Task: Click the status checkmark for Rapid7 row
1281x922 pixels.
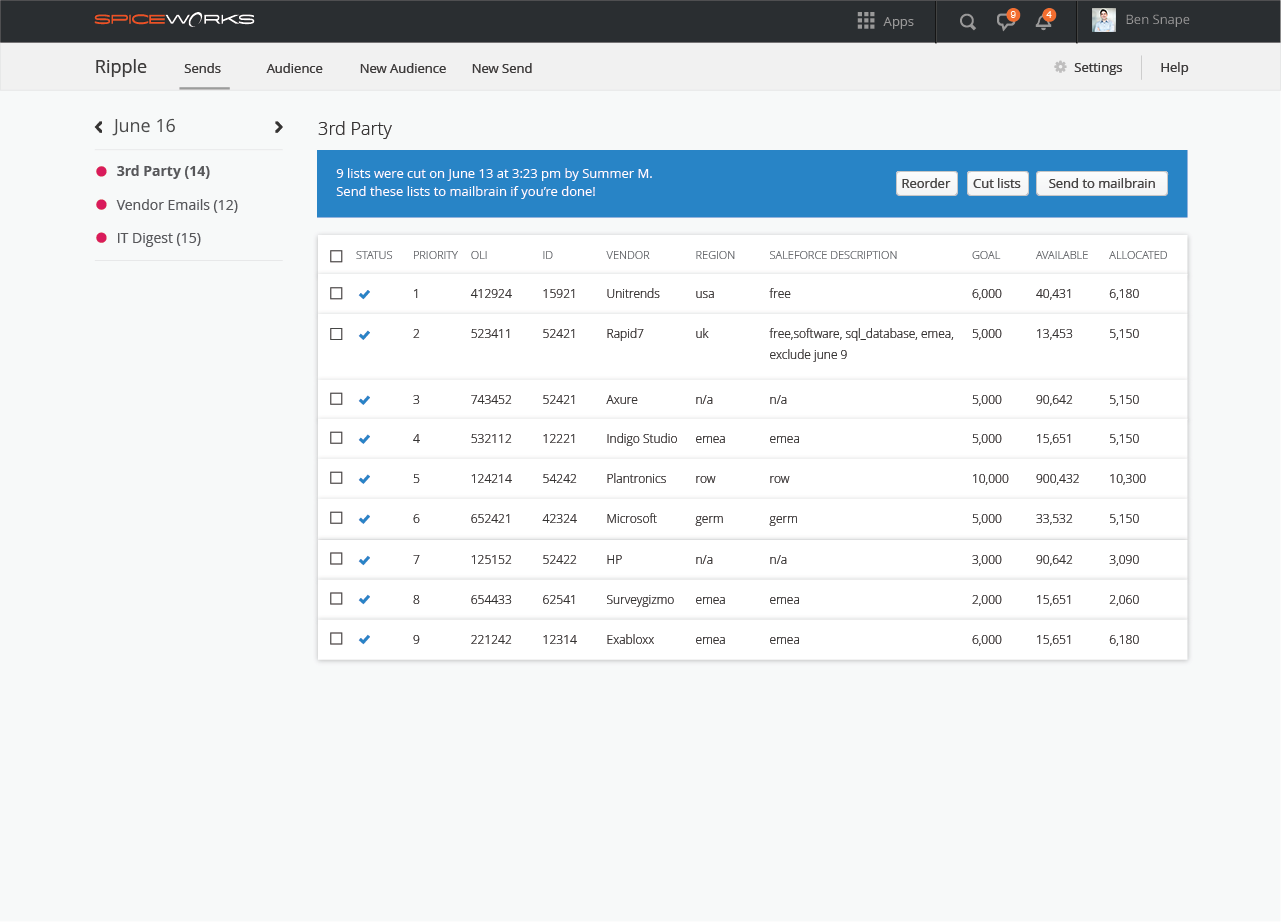Action: (364, 335)
